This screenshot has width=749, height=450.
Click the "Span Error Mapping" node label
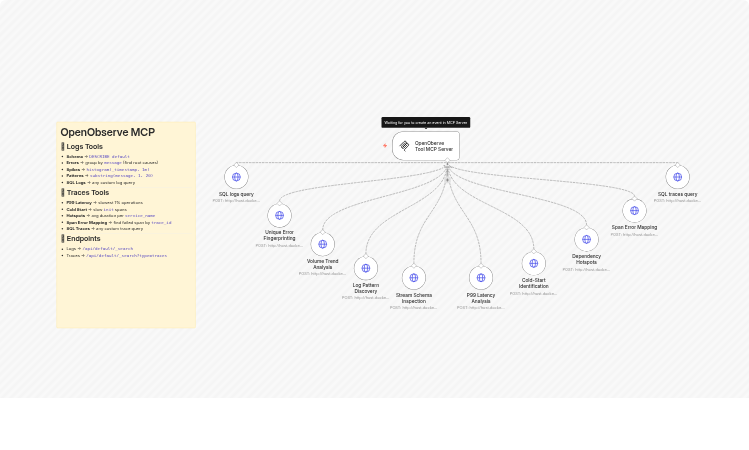[x=634, y=227]
